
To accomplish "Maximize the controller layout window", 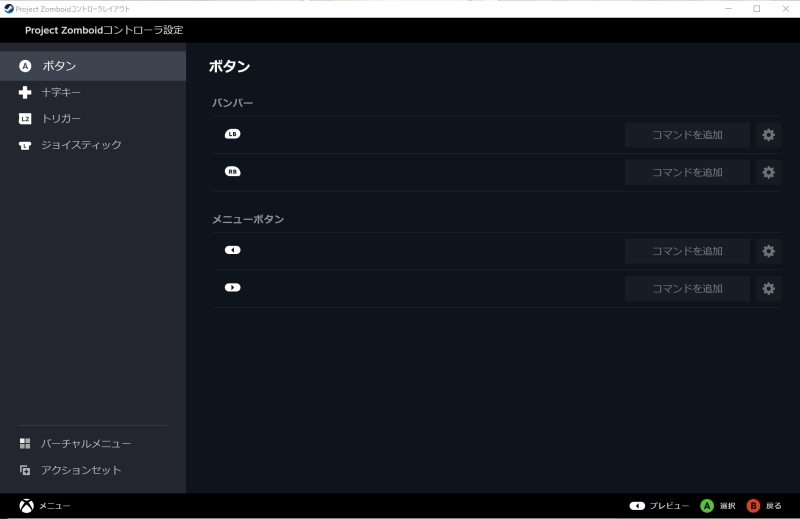I will click(757, 9).
